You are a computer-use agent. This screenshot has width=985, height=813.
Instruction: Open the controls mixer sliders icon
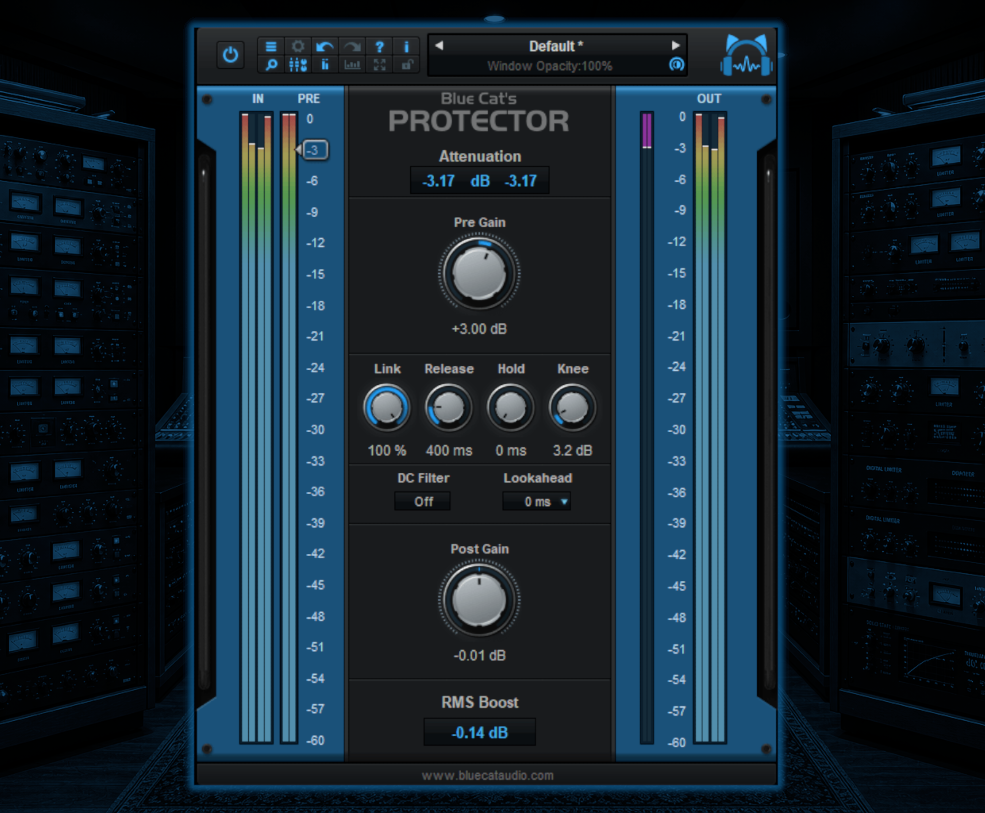[x=298, y=64]
